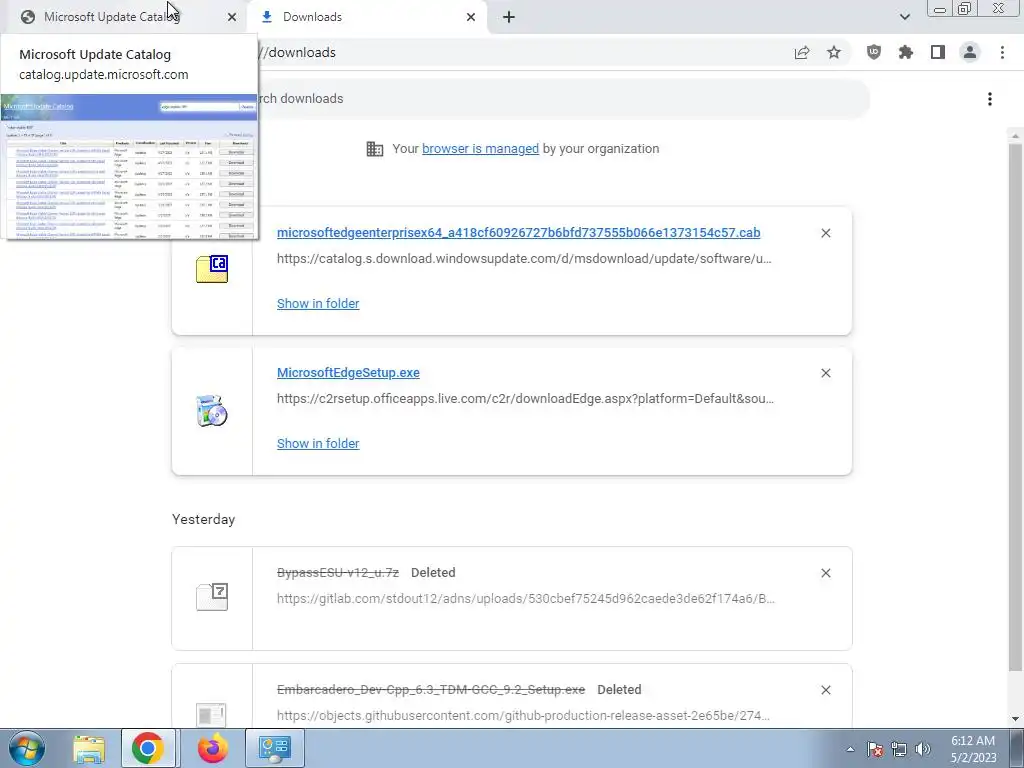Click the managed organization building icon
This screenshot has width=1024, height=768.
coord(375,149)
